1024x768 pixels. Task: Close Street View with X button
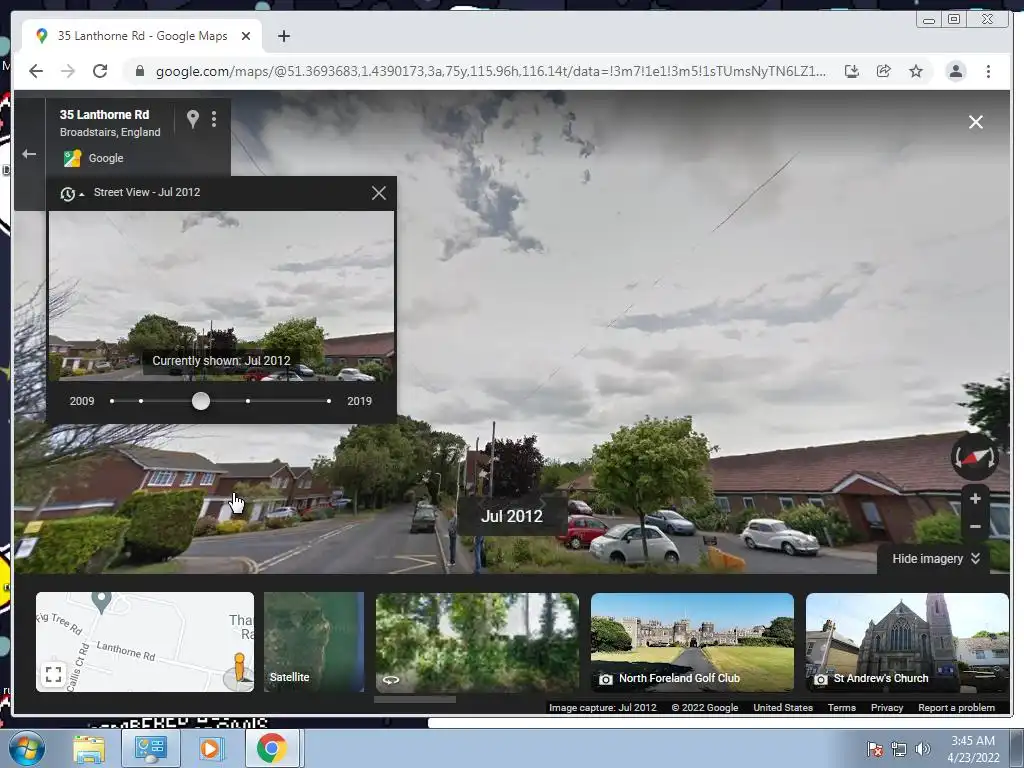(976, 122)
